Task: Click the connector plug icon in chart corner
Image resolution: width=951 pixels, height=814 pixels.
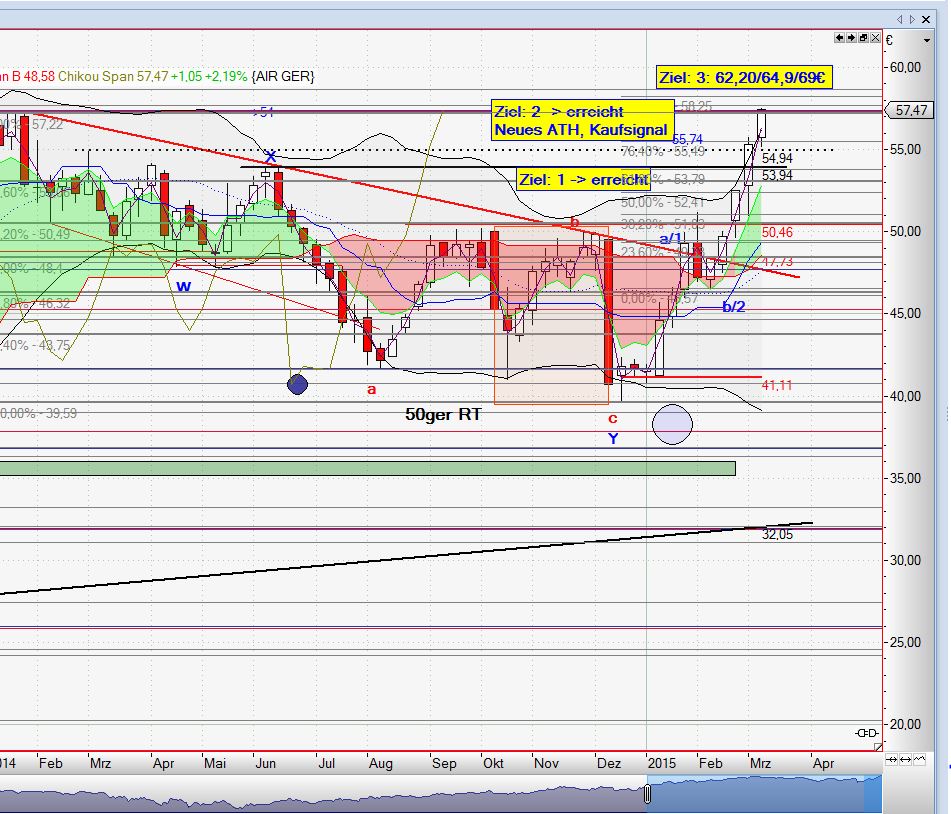Action: [x=867, y=734]
